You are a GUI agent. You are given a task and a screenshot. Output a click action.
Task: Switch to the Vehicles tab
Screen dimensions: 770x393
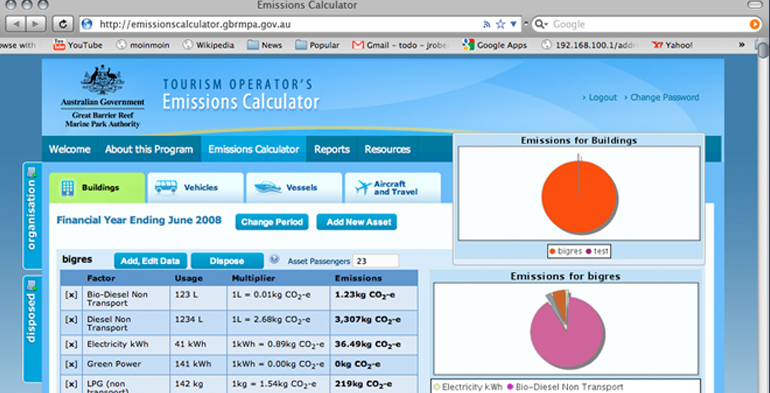click(x=195, y=188)
